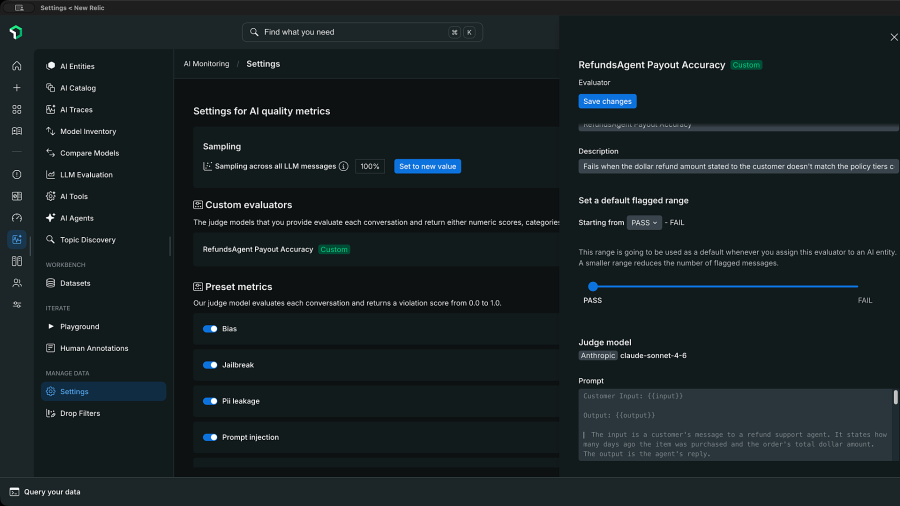Image resolution: width=900 pixels, height=506 pixels.
Task: Select Settings under Manage Data
Action: (103, 391)
